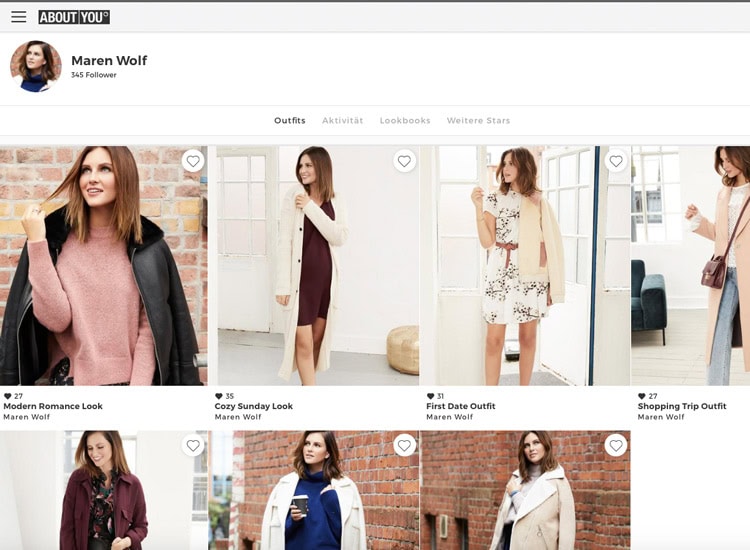
Task: Tap heart on blue sweater coffee outfit
Action: pyautogui.click(x=404, y=445)
